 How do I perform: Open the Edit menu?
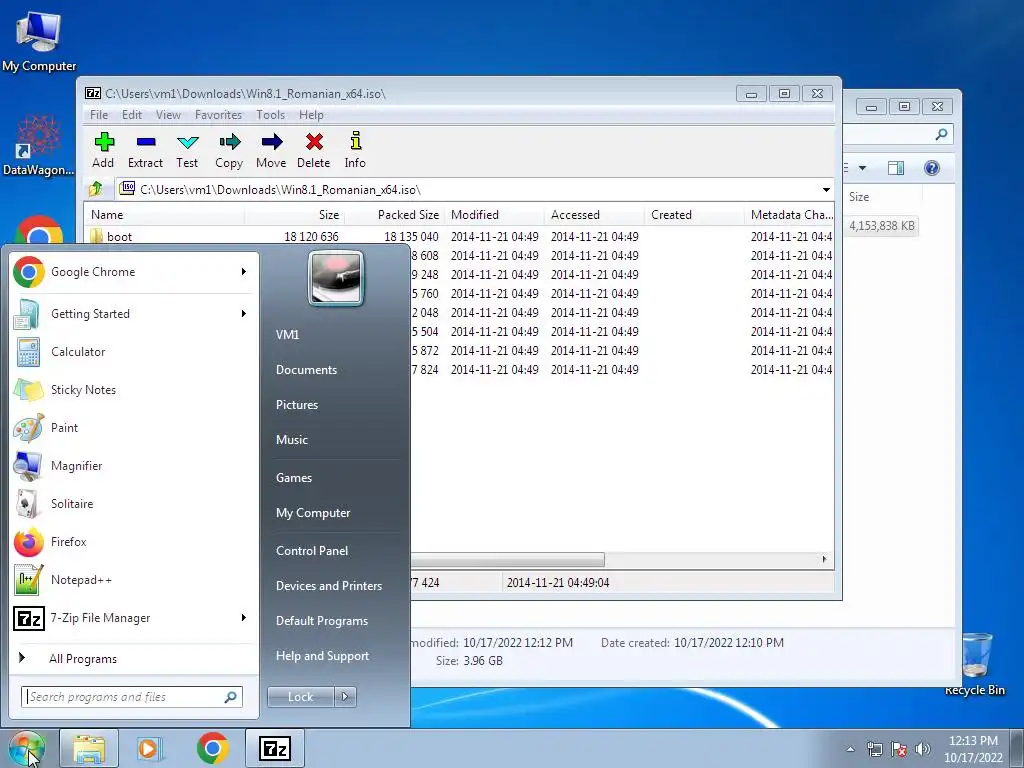132,115
